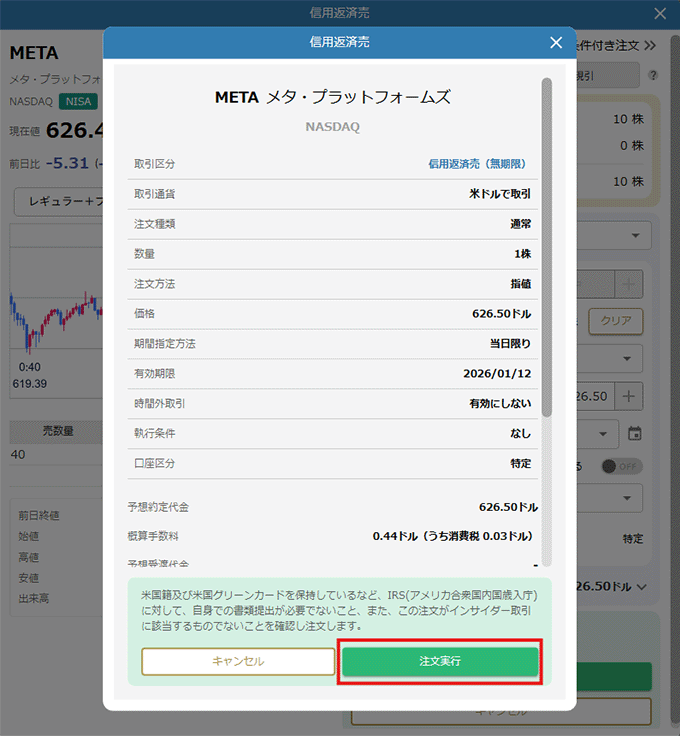The image size is (680, 736).
Task: Click the NISA badge in the background
Action: click(x=78, y=101)
